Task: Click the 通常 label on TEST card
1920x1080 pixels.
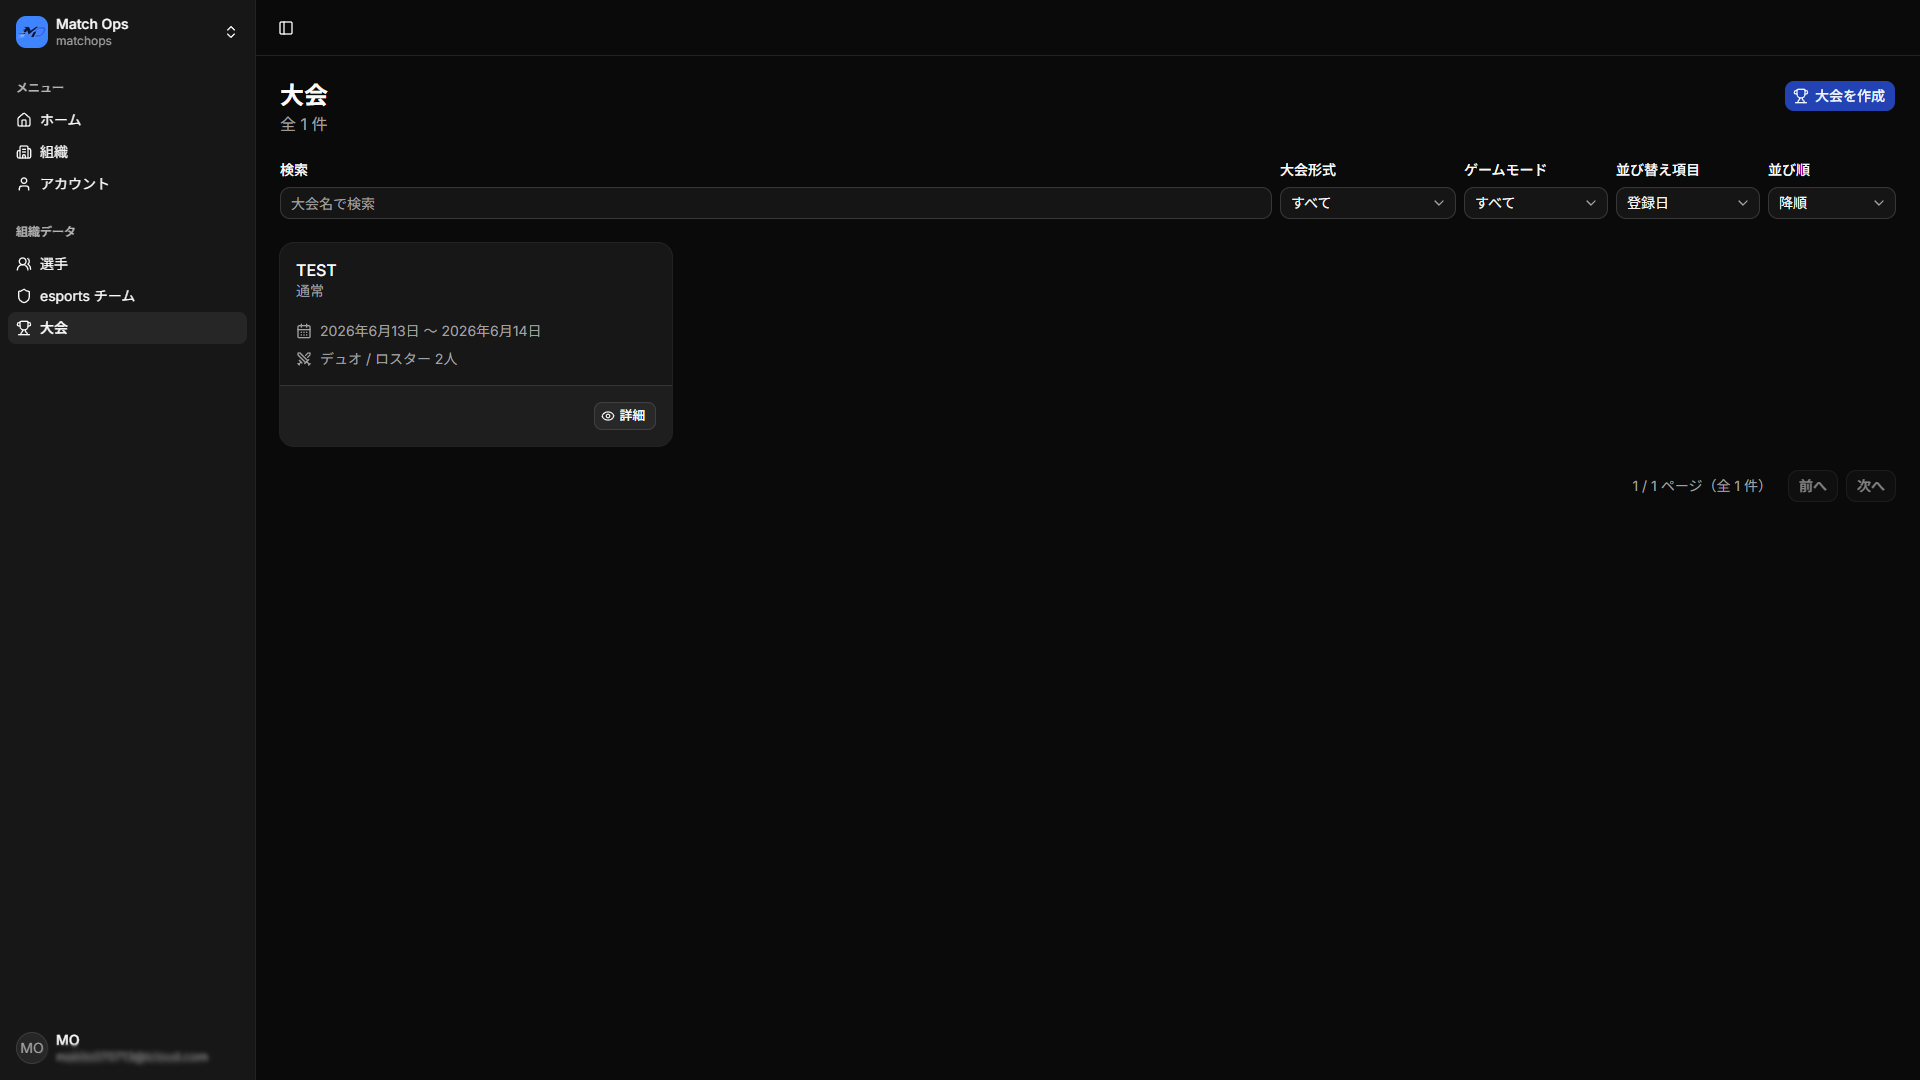Action: tap(310, 291)
